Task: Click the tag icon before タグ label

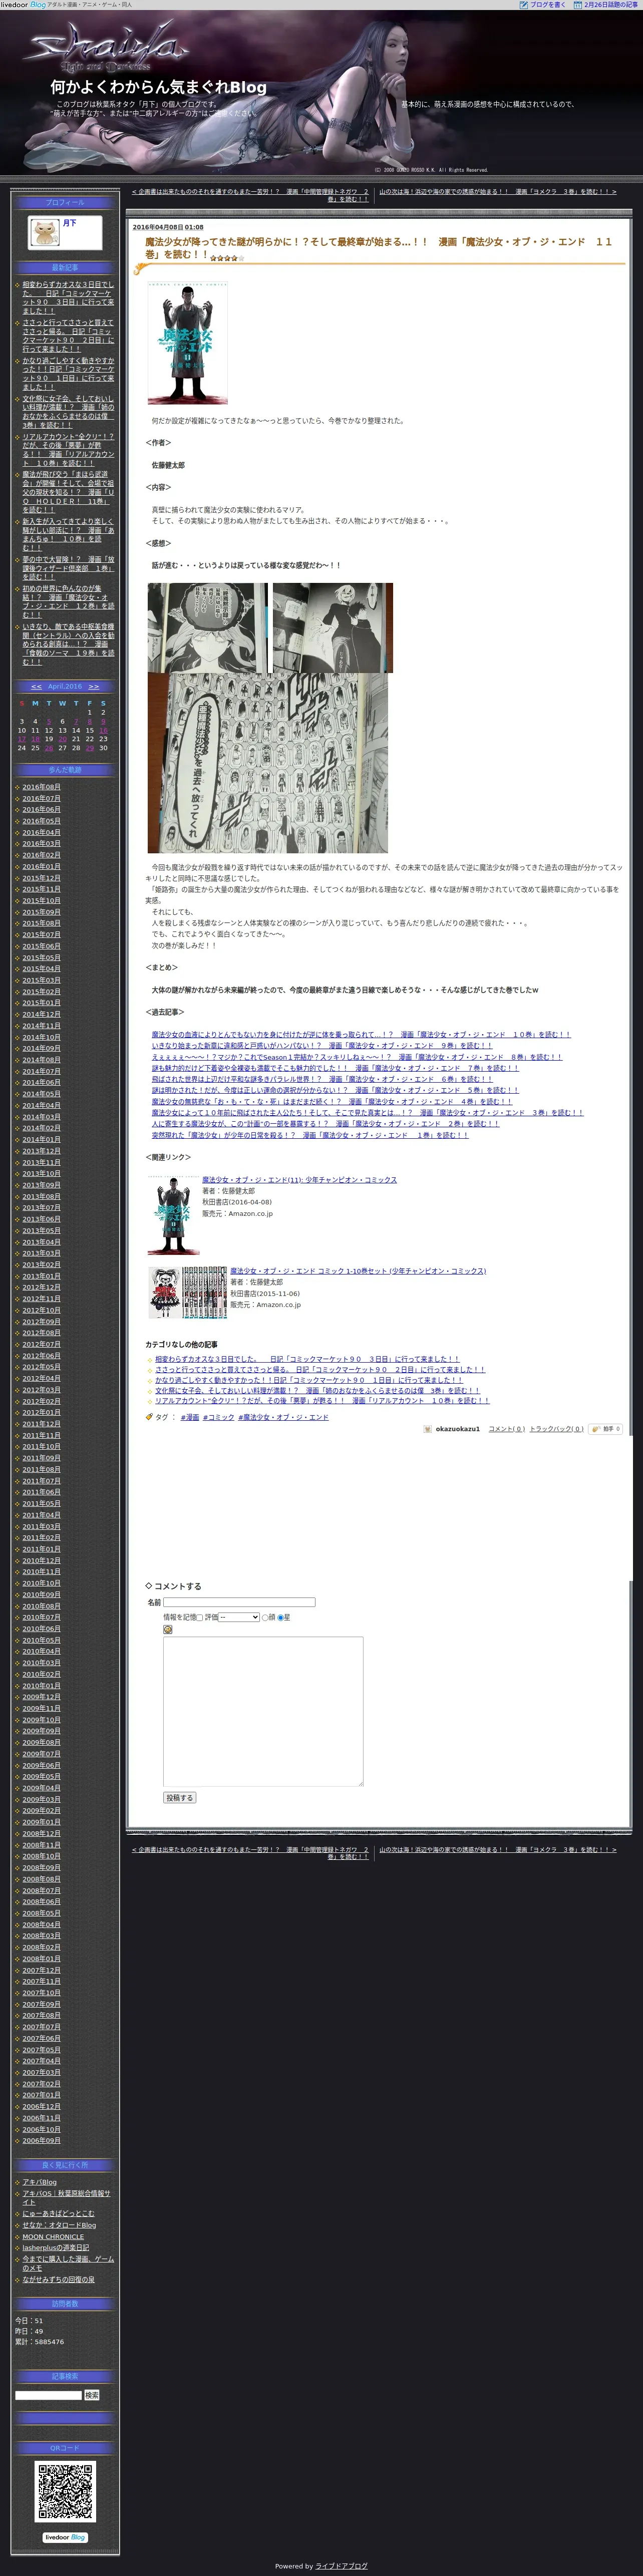Action: [x=149, y=1416]
